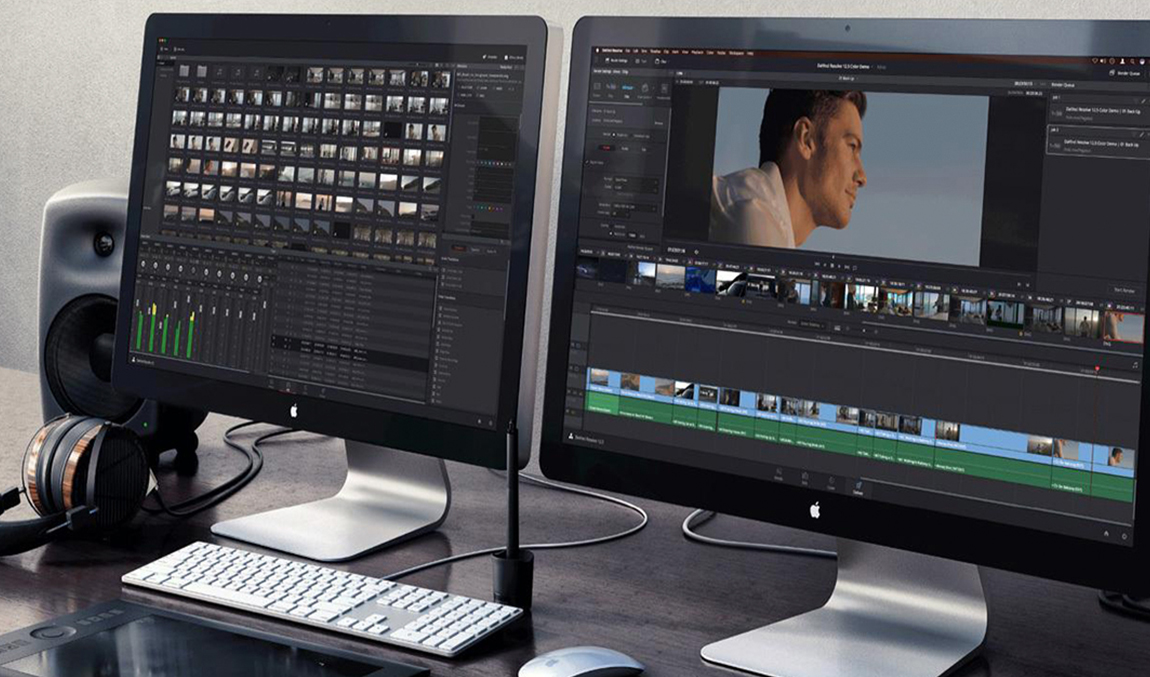Open the Render Entire Timeline dropdown
The image size is (1150, 677).
tap(812, 326)
